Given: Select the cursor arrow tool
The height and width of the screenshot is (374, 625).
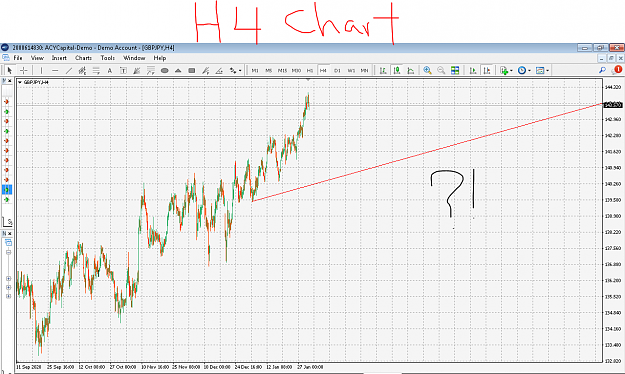Looking at the screenshot, I should point(10,71).
